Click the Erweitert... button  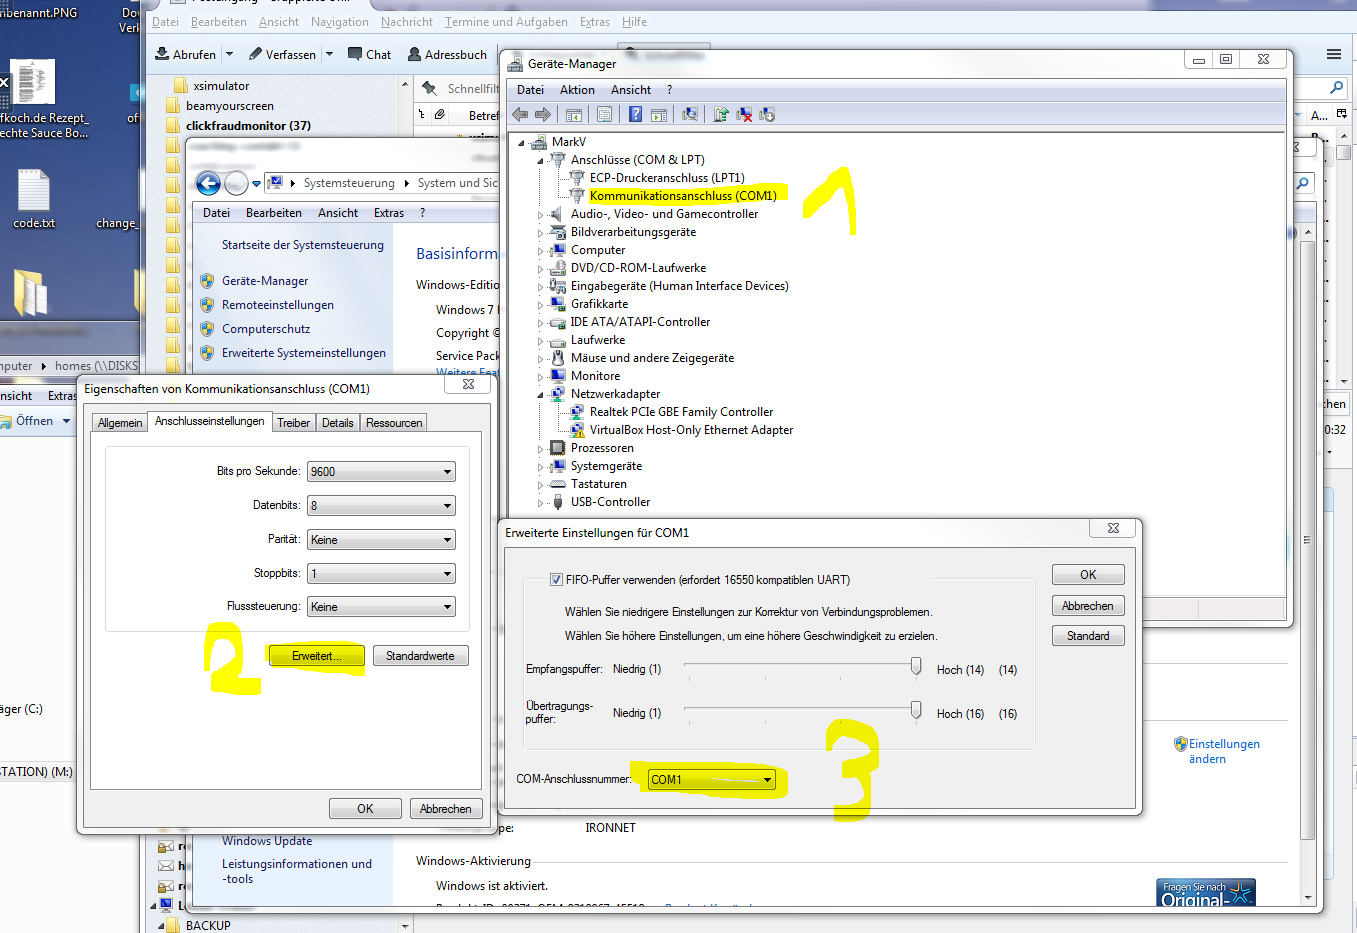click(x=316, y=656)
